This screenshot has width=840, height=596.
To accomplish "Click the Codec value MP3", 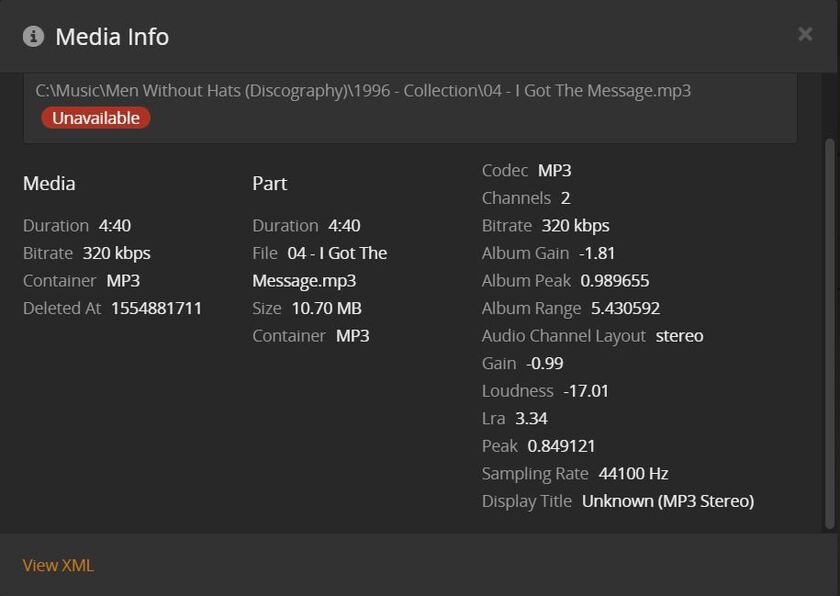I will (x=554, y=171).
